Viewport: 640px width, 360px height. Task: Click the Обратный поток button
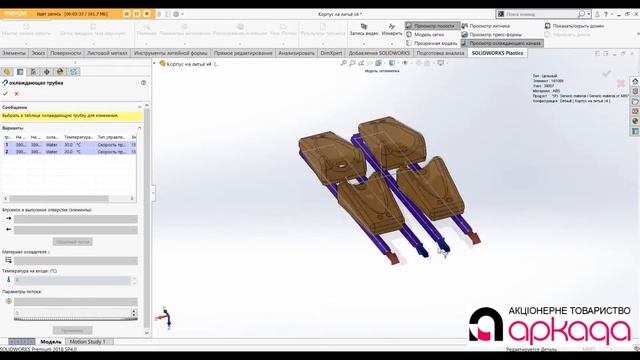tap(73, 242)
